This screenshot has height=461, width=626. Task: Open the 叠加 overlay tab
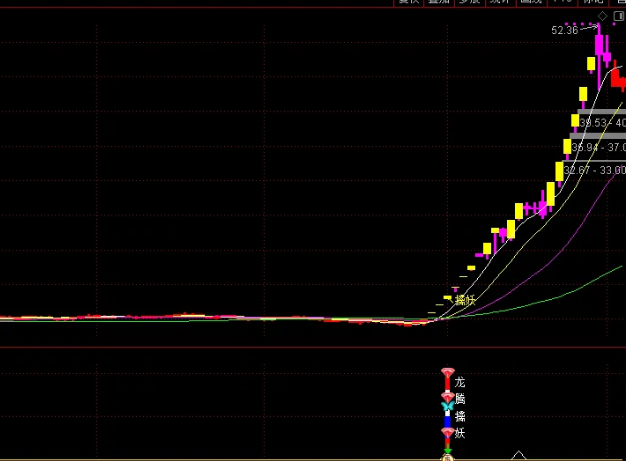(438, 3)
